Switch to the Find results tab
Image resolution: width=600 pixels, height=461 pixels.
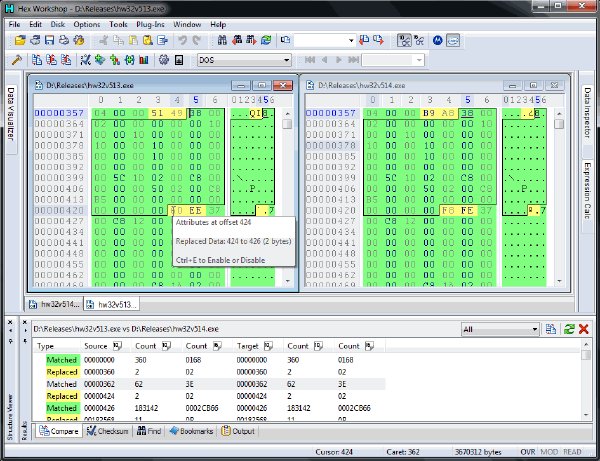tap(149, 431)
